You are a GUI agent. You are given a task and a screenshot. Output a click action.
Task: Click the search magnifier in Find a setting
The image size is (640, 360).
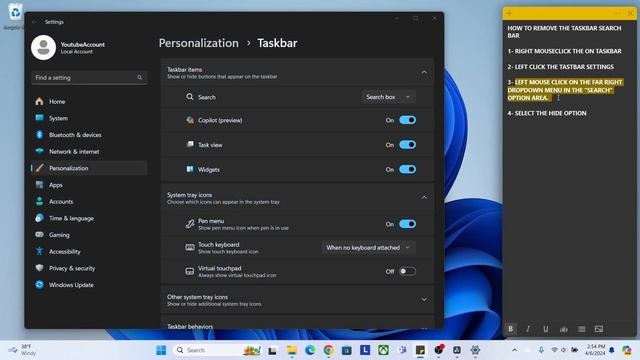(140, 78)
